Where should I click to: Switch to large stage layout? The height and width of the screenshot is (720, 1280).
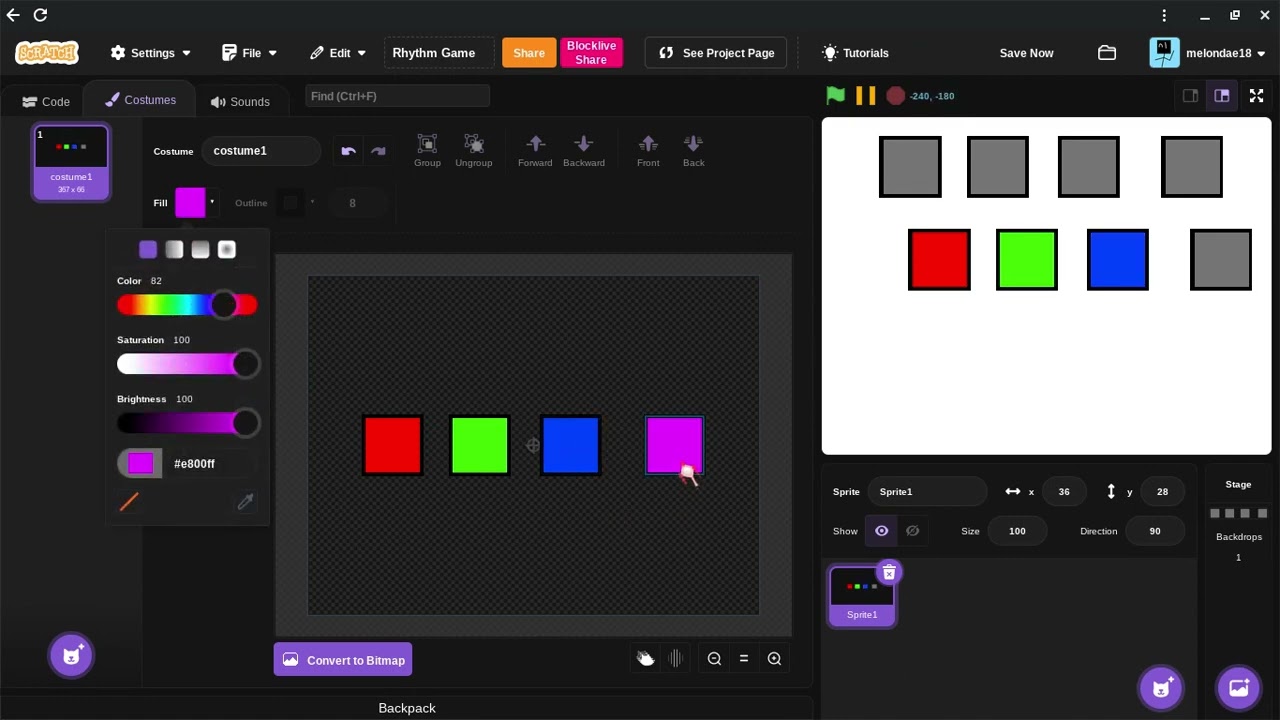point(1221,96)
